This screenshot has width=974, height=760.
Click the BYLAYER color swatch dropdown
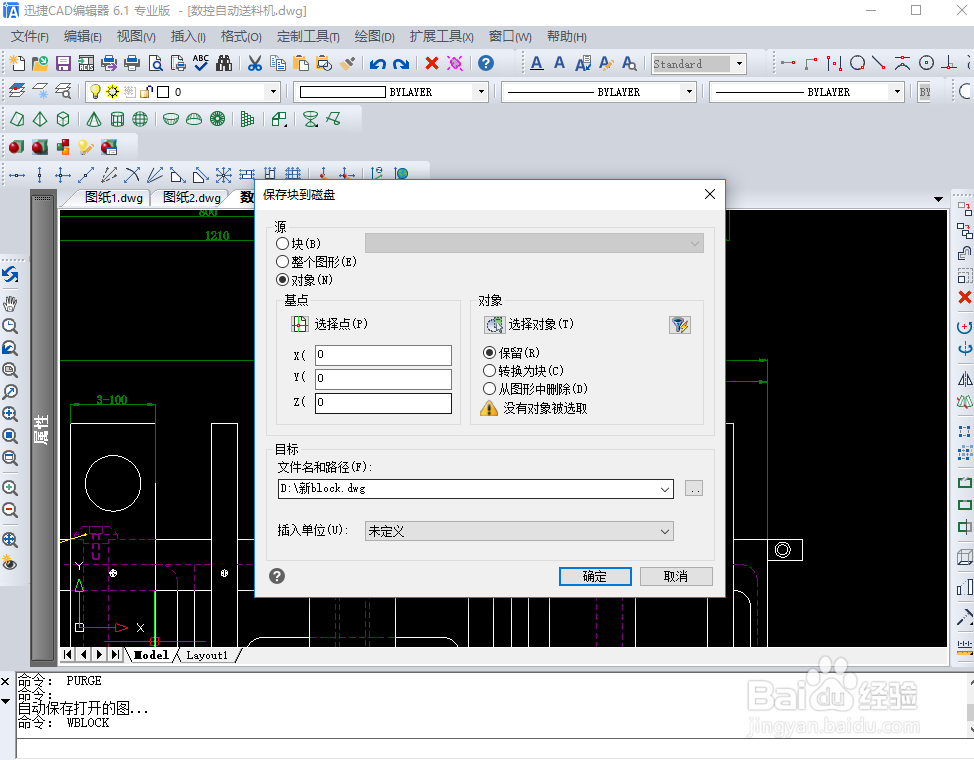[x=391, y=92]
